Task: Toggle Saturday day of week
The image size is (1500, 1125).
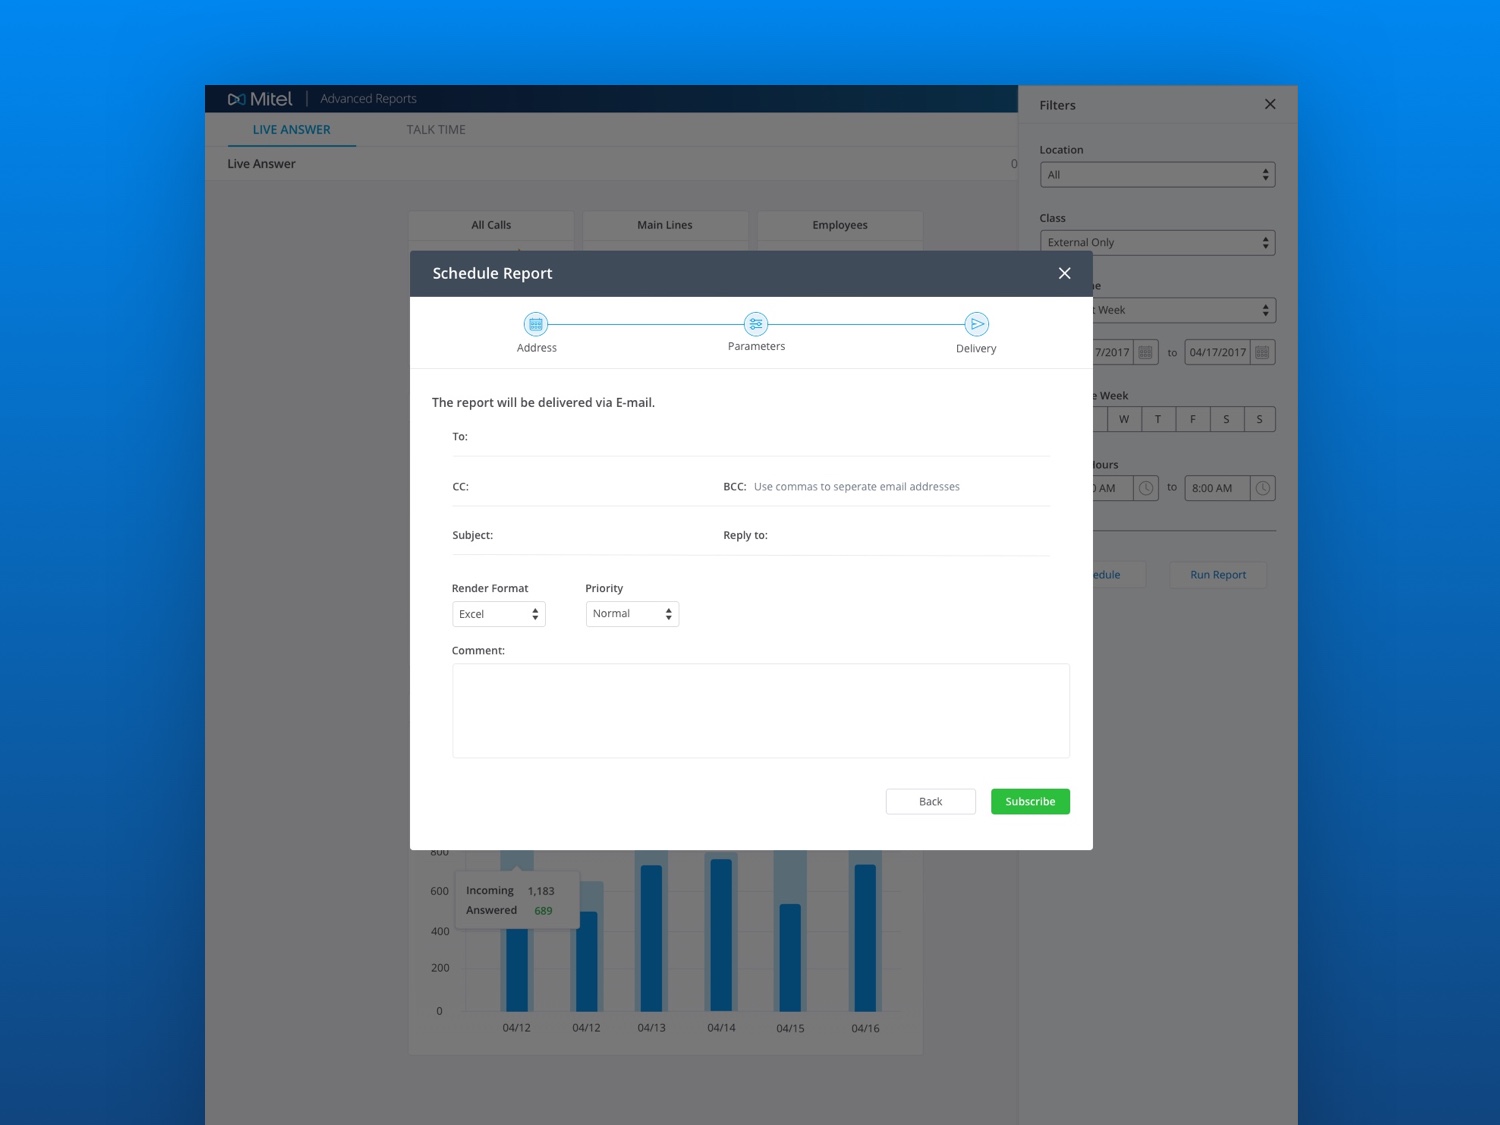Action: click(x=1226, y=419)
